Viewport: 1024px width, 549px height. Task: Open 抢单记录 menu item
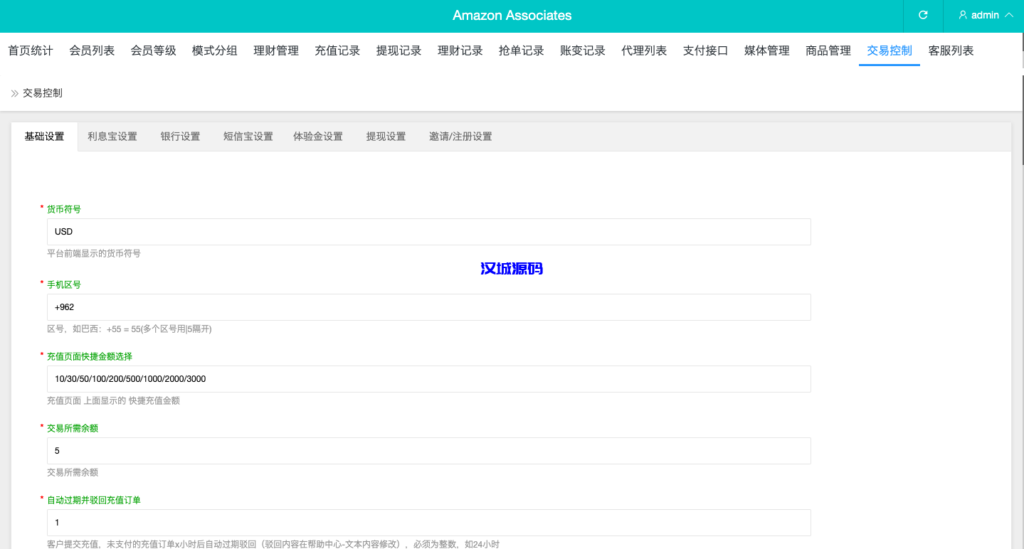[521, 50]
